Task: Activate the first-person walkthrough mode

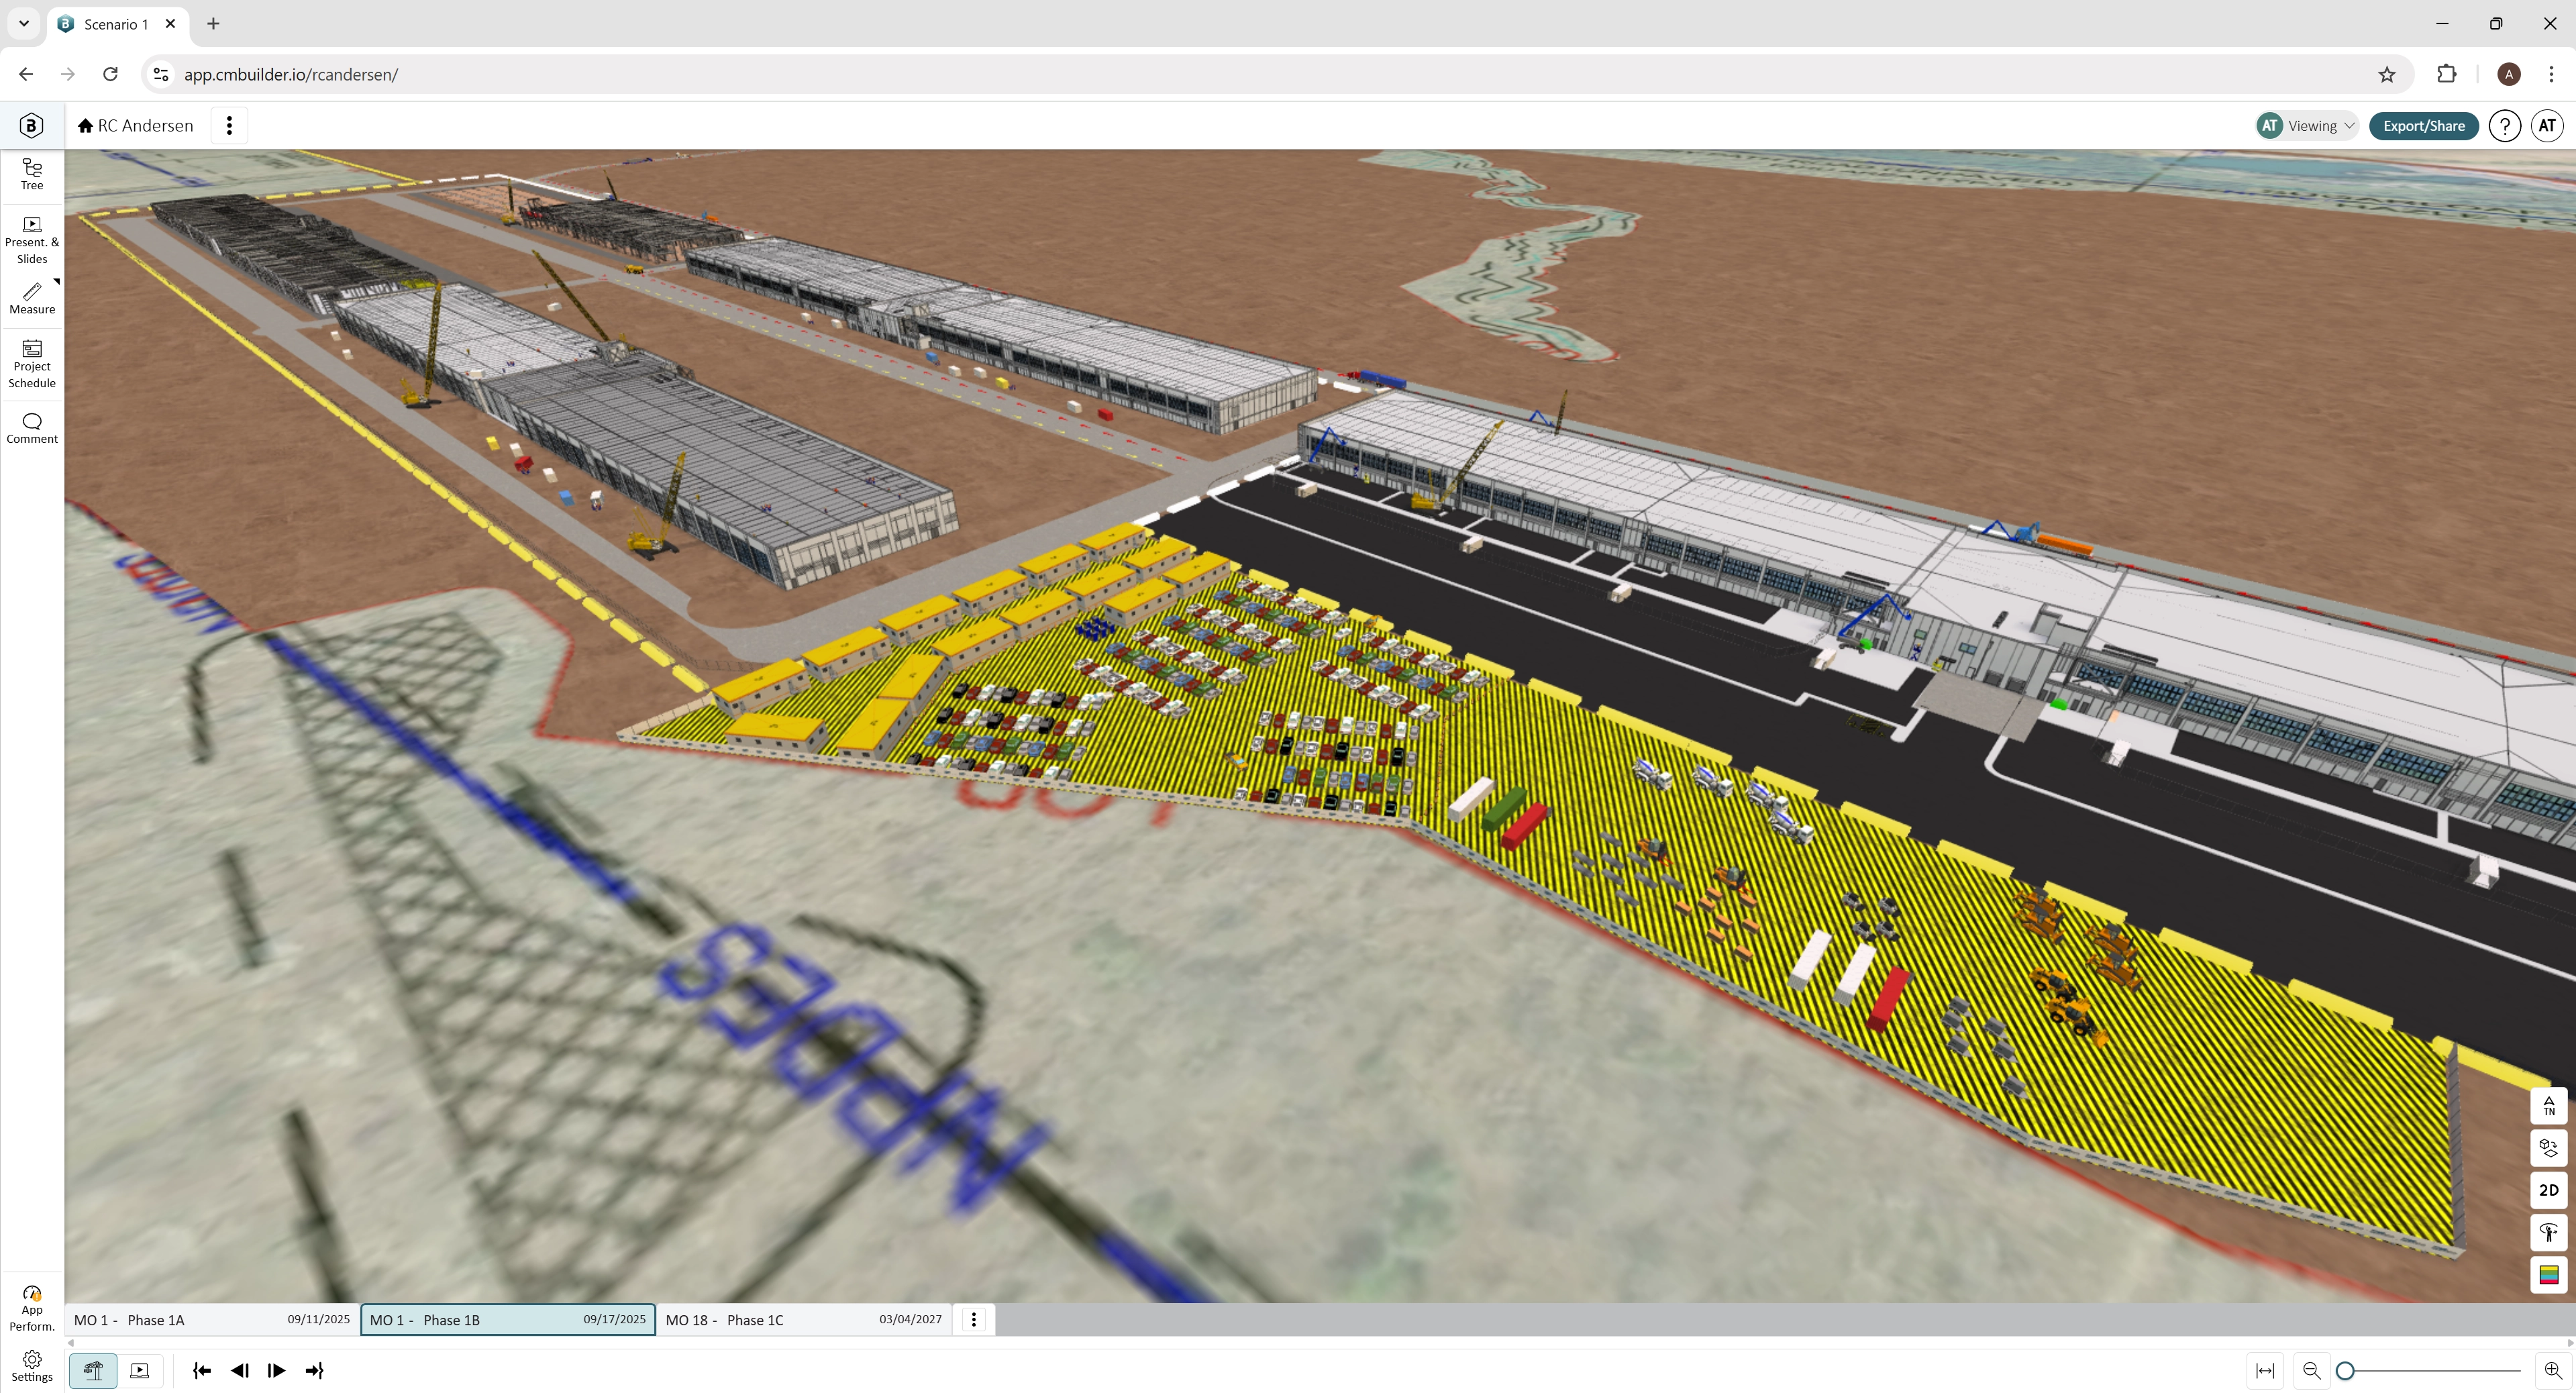Action: coord(2549,1232)
